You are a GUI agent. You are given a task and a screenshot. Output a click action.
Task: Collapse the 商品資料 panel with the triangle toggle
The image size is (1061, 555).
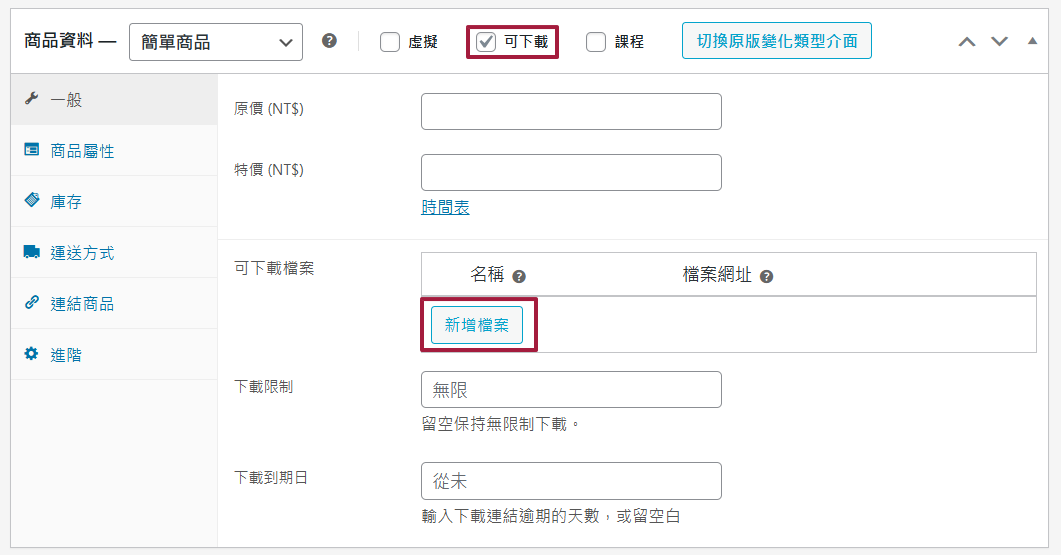1032,41
